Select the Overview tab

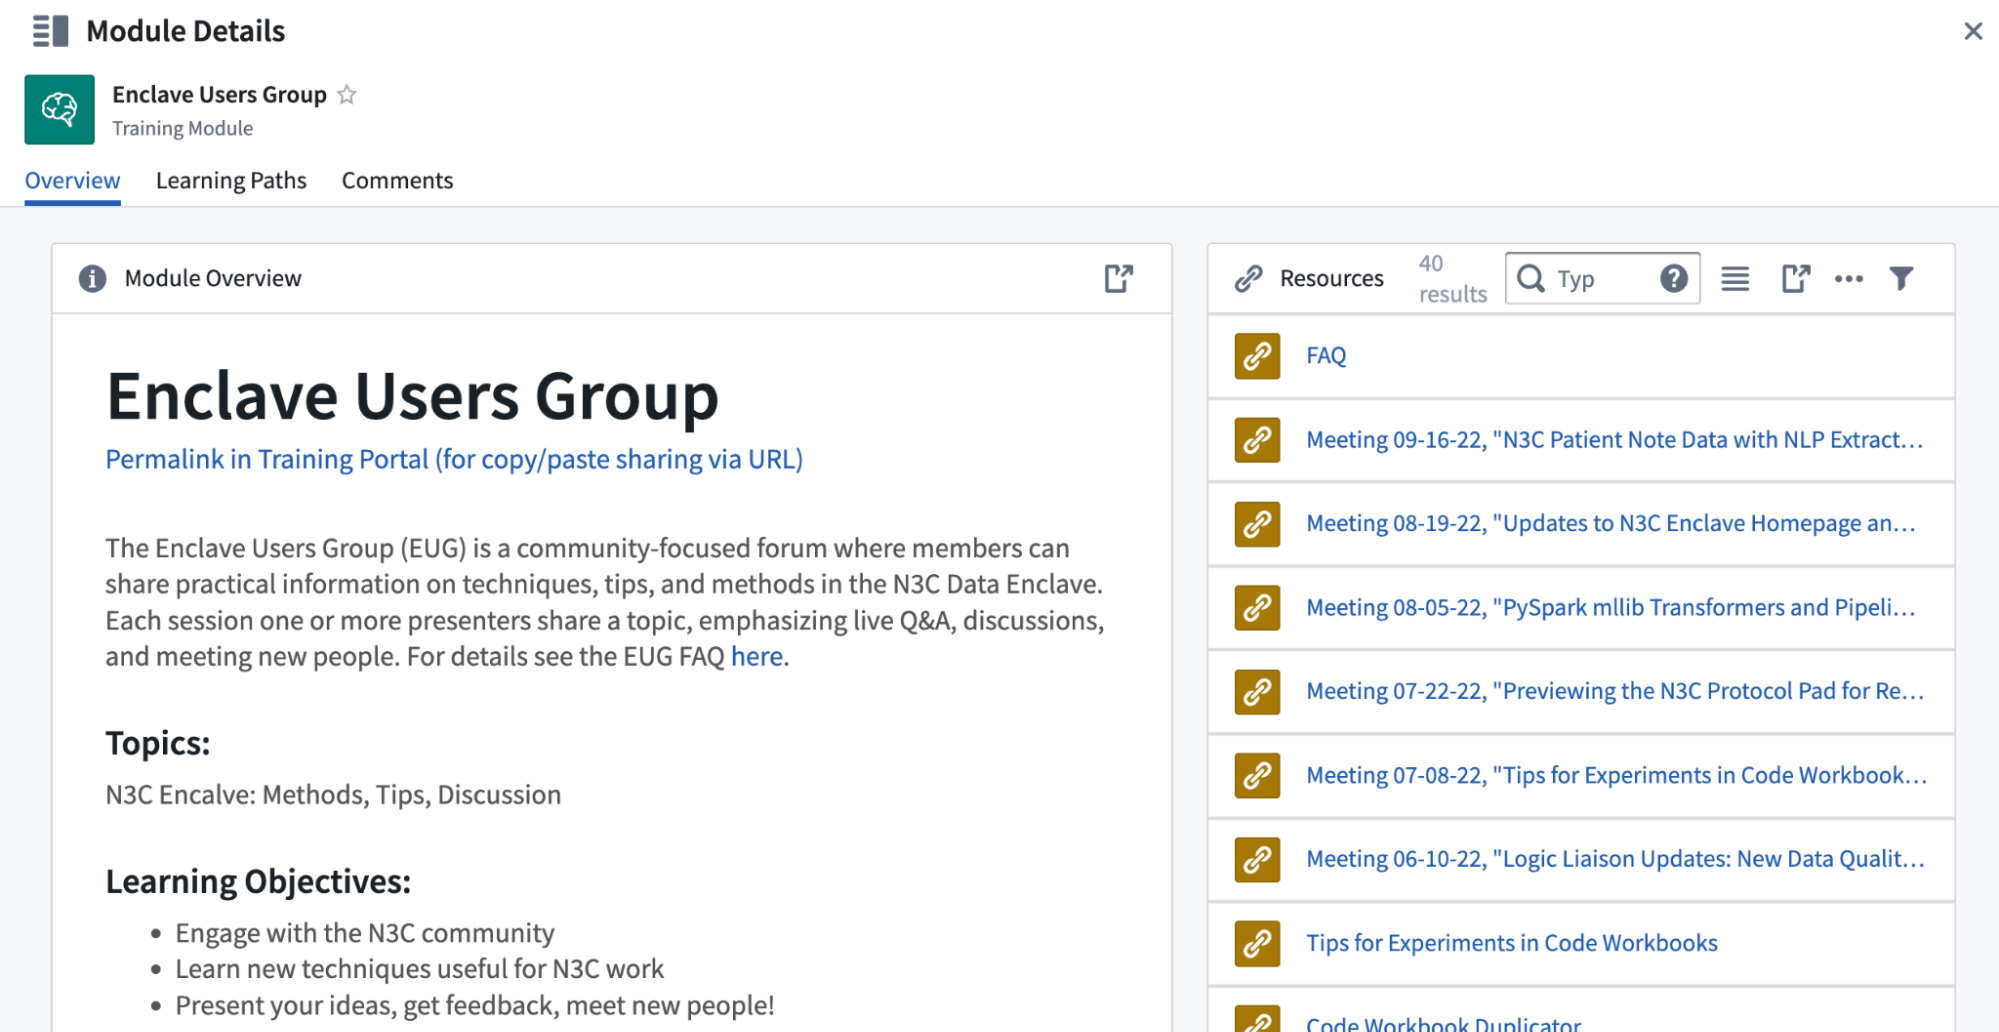click(72, 181)
